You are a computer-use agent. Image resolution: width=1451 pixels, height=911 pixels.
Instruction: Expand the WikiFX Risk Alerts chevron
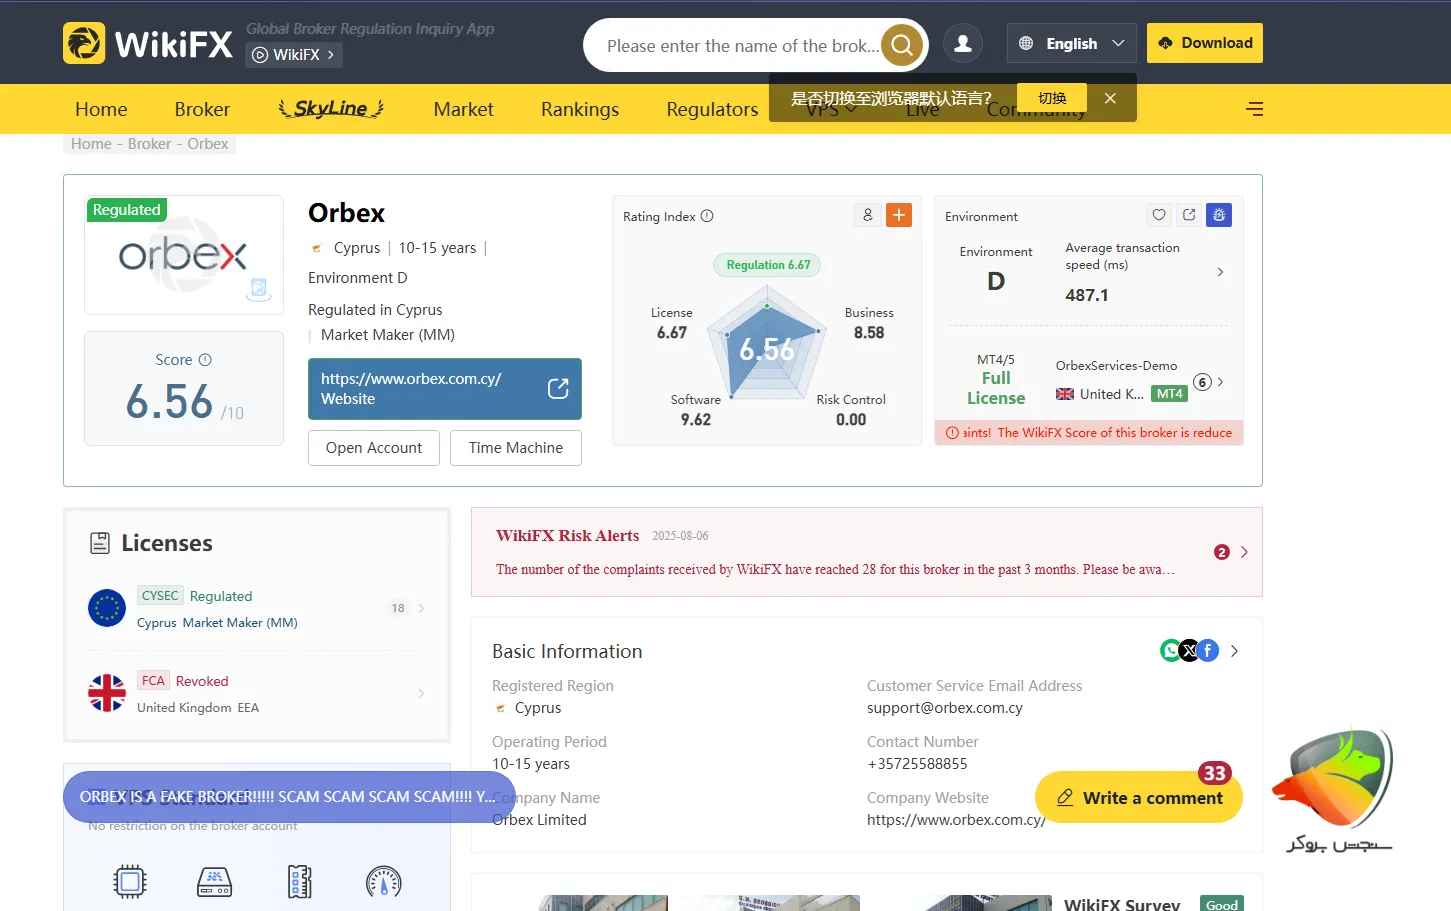tap(1244, 552)
